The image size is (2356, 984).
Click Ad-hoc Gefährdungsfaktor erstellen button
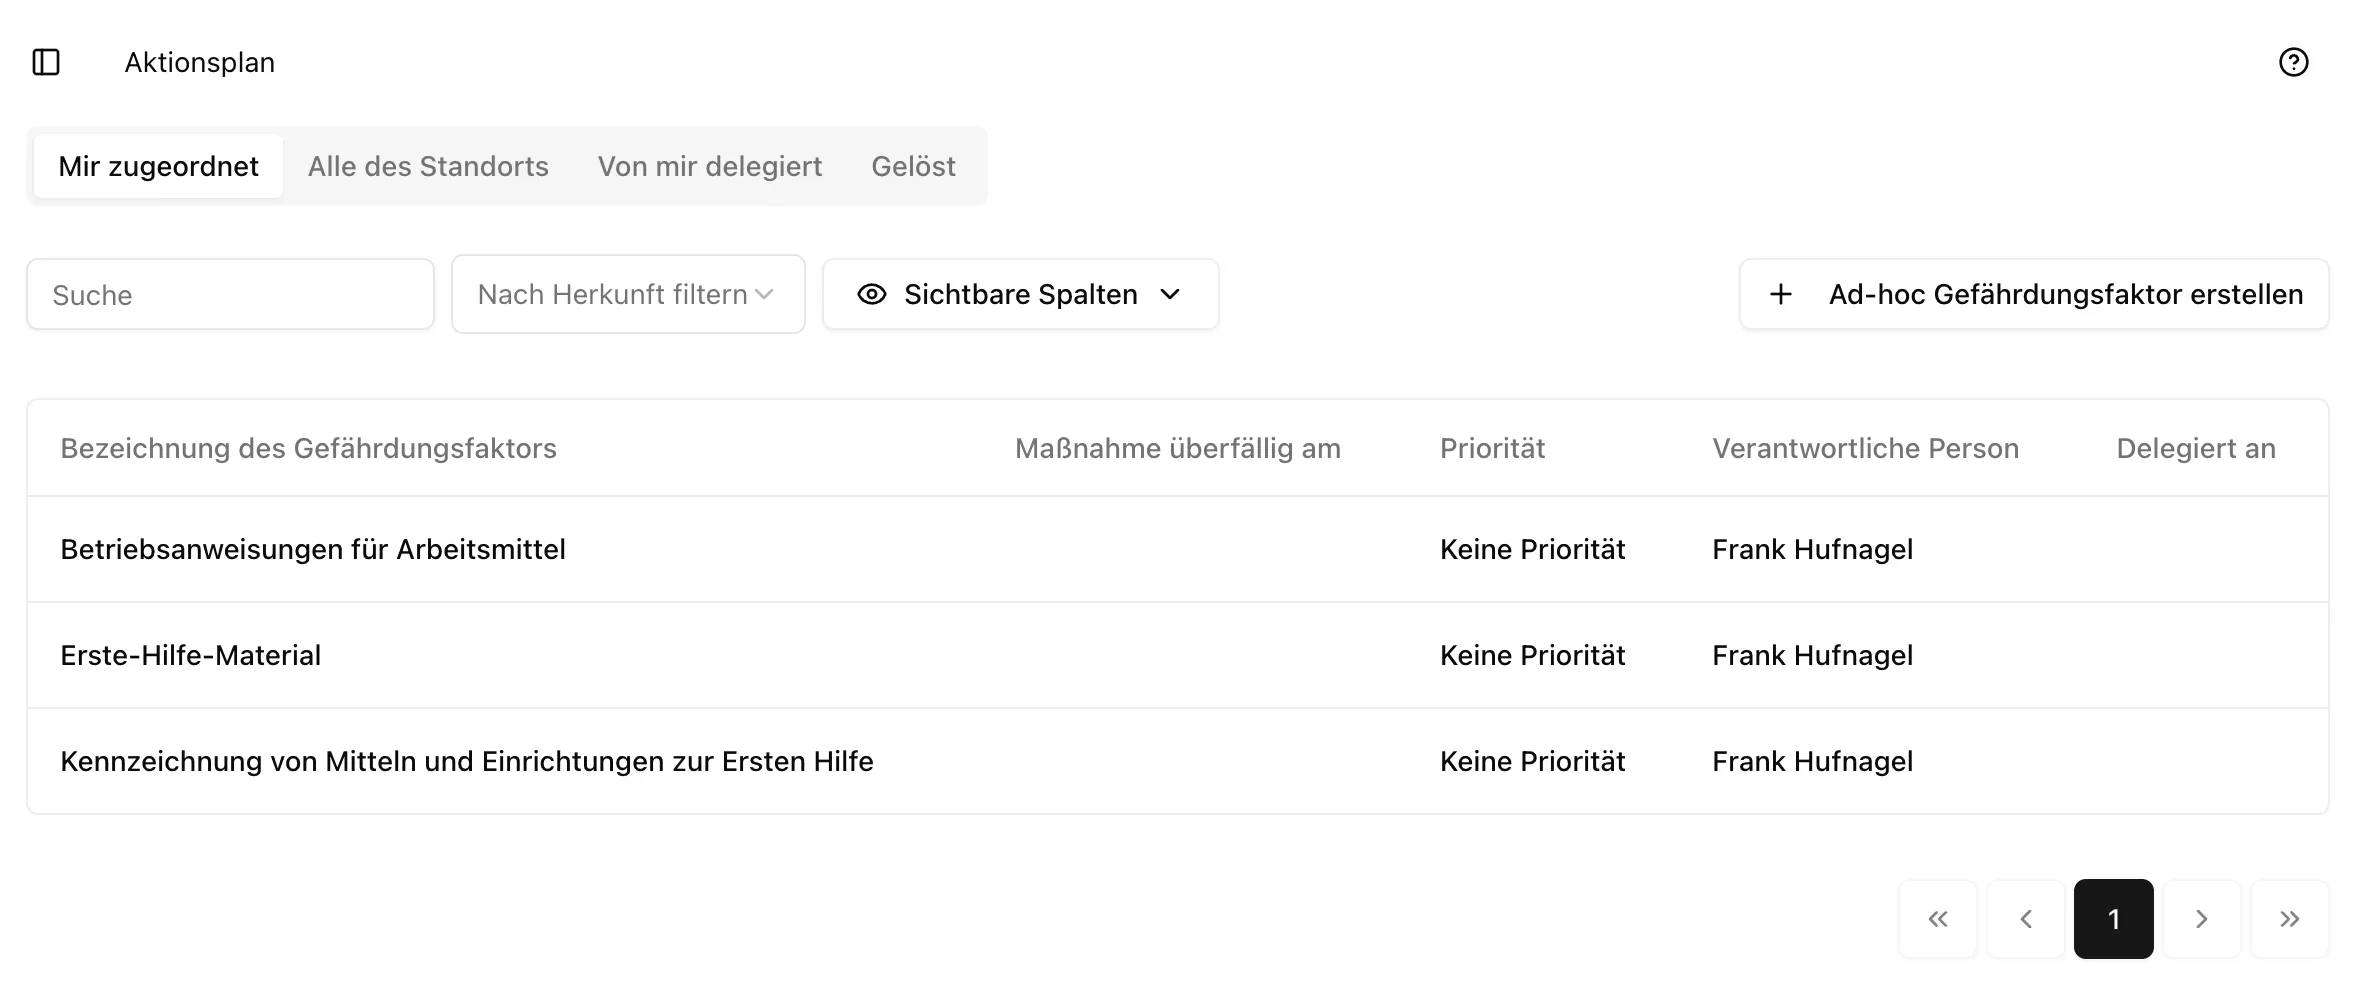(2034, 294)
